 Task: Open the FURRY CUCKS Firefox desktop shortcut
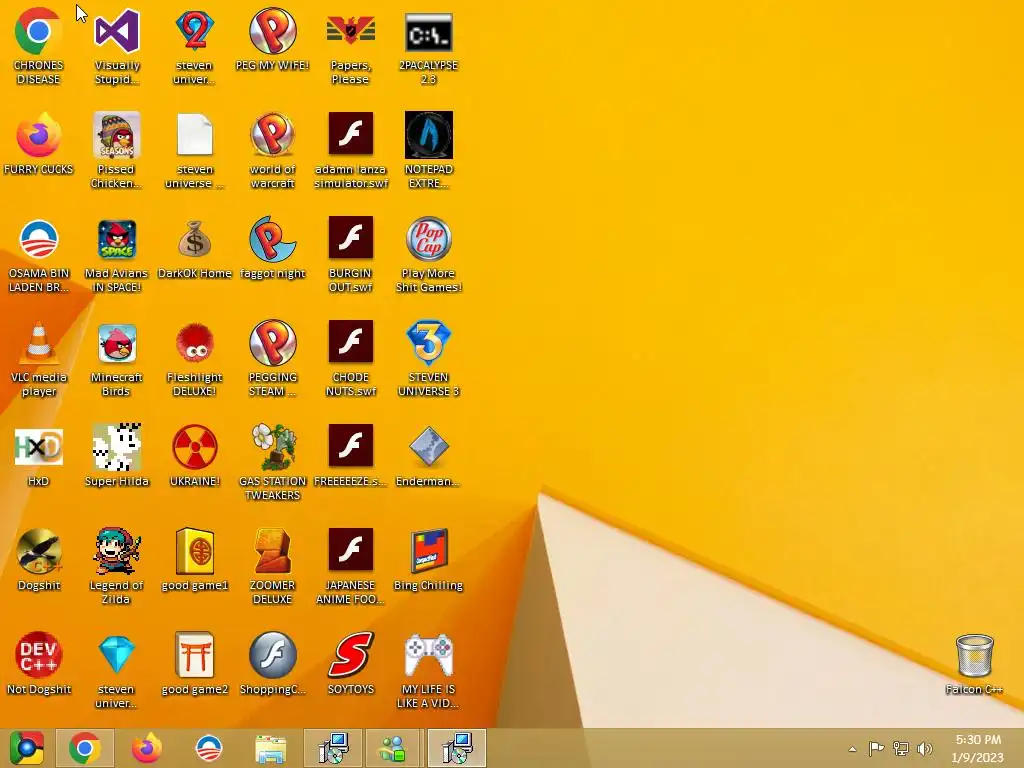39,144
